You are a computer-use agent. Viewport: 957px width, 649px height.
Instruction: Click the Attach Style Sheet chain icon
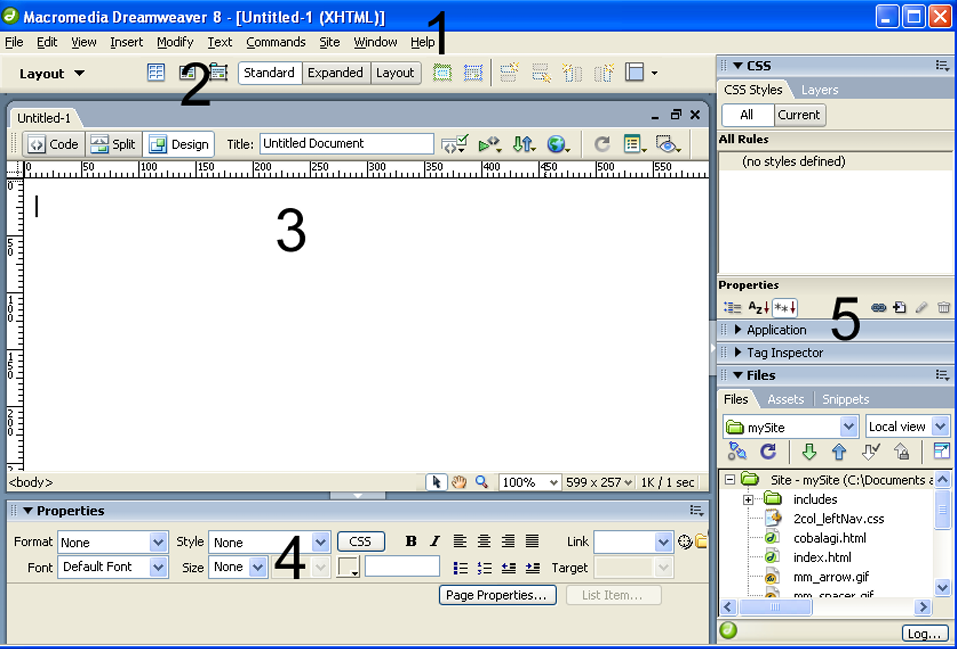click(x=878, y=307)
